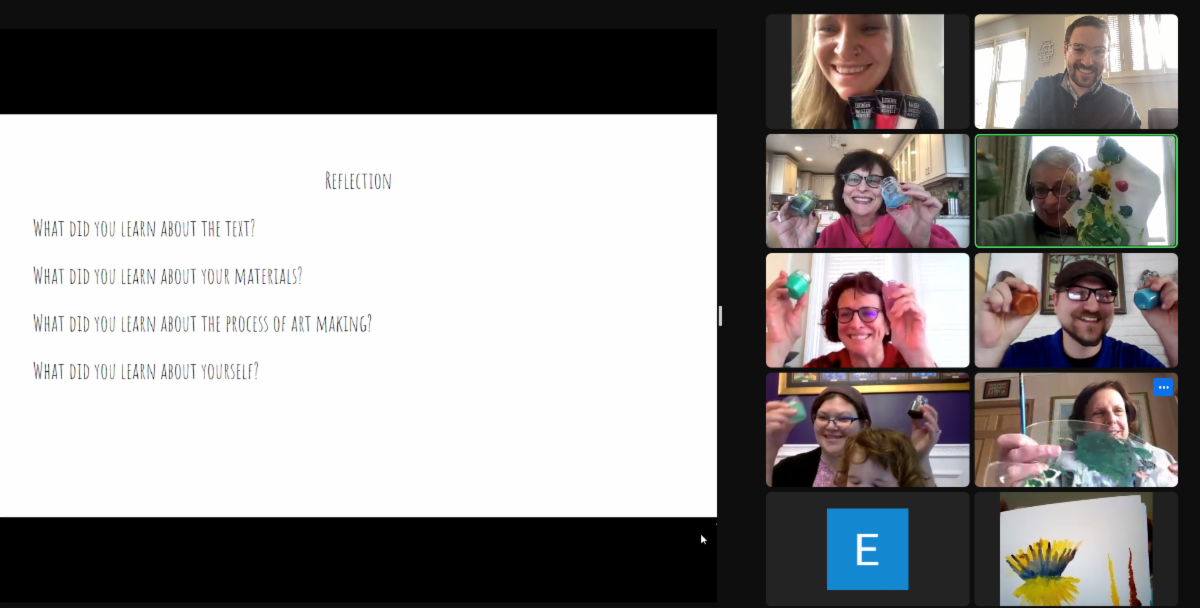1200x608 pixels.
Task: Click the divider handle between slide and gallery
Action: (720, 316)
